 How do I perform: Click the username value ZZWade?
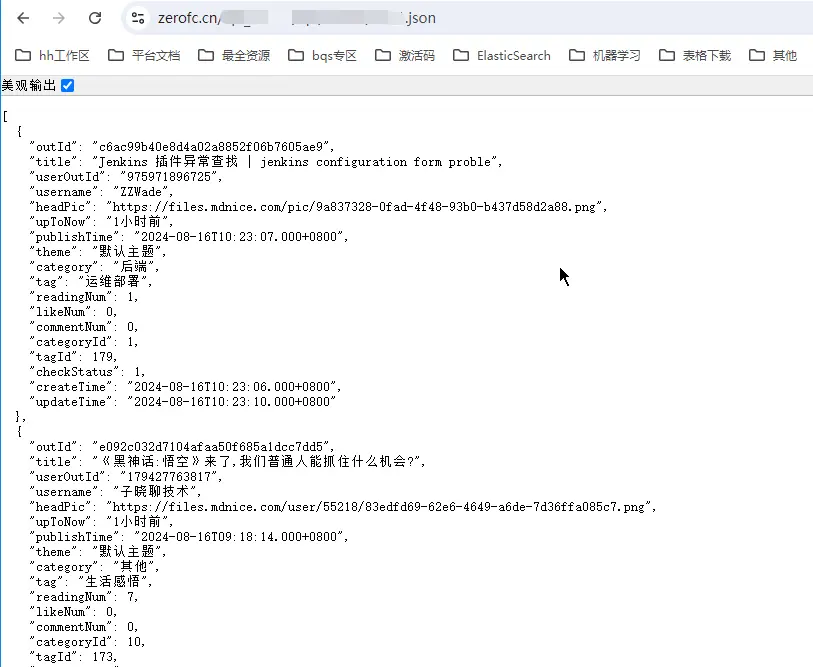(x=142, y=192)
